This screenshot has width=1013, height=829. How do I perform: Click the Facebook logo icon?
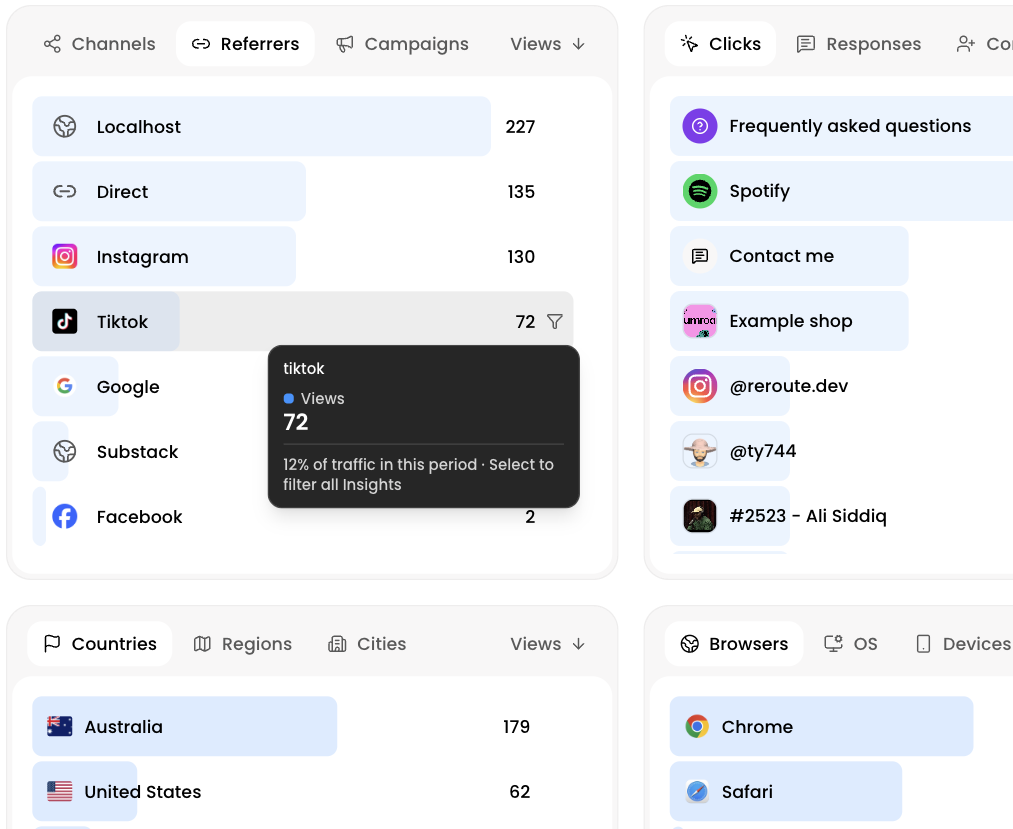click(x=65, y=516)
